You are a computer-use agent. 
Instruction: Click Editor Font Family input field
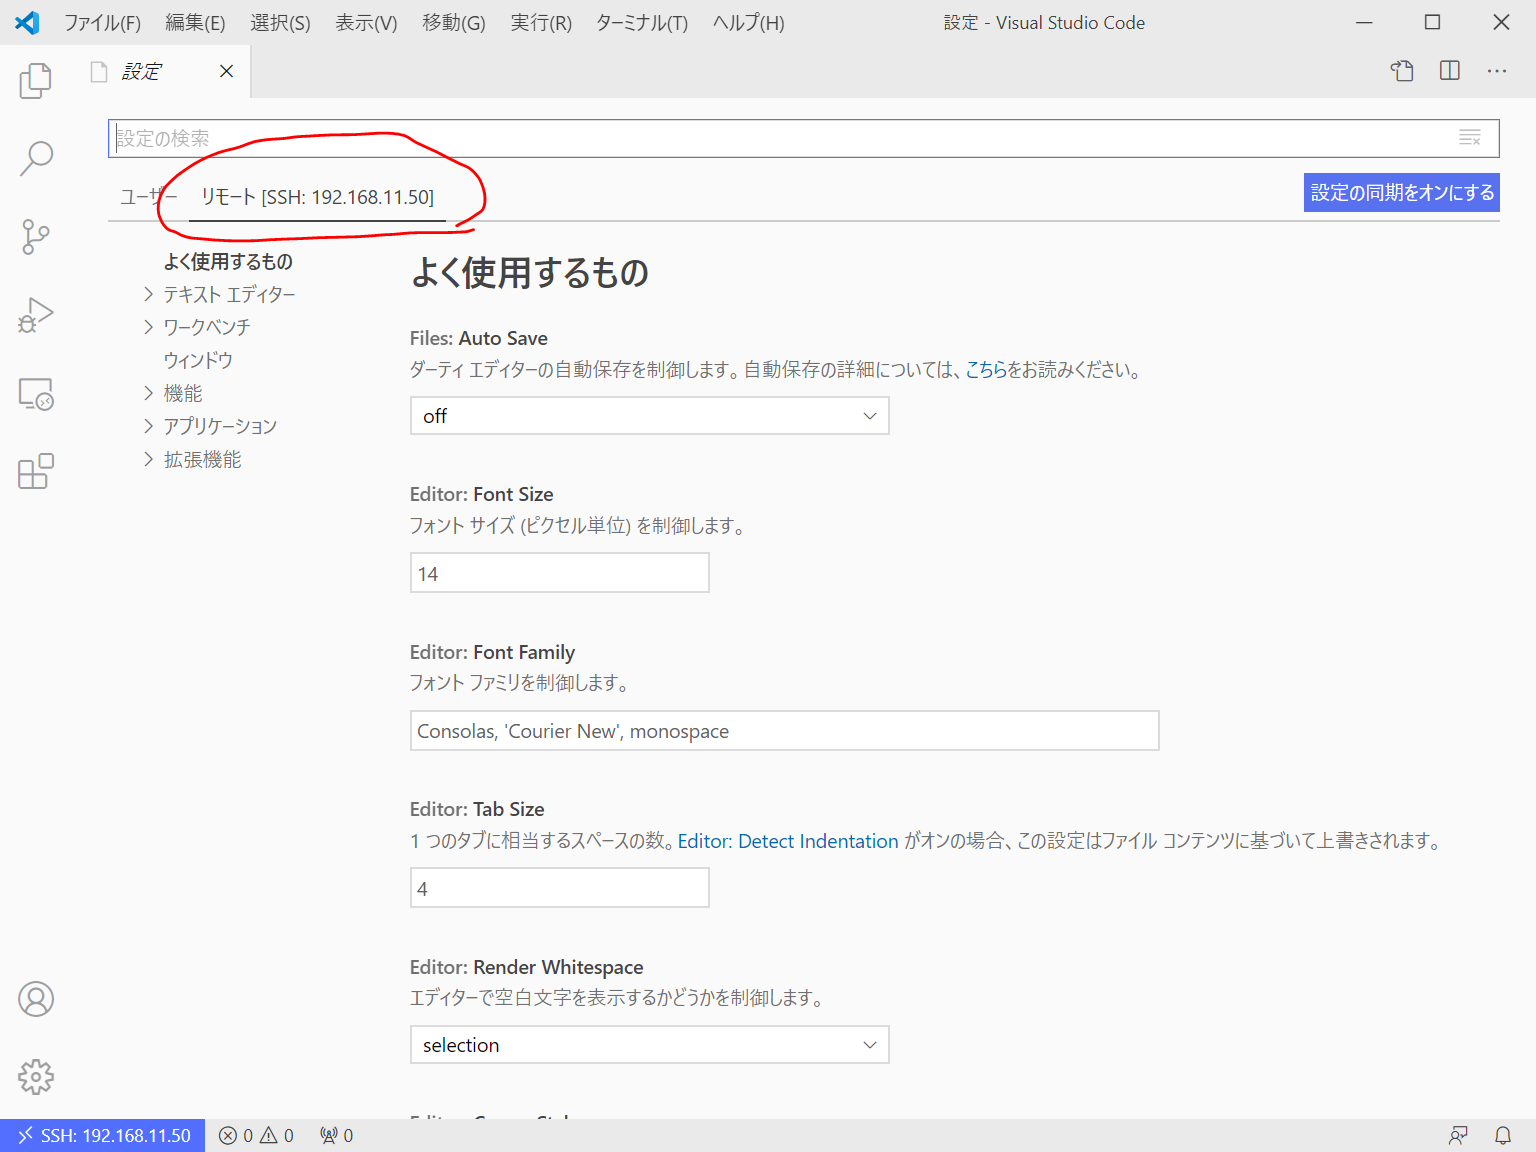point(784,731)
